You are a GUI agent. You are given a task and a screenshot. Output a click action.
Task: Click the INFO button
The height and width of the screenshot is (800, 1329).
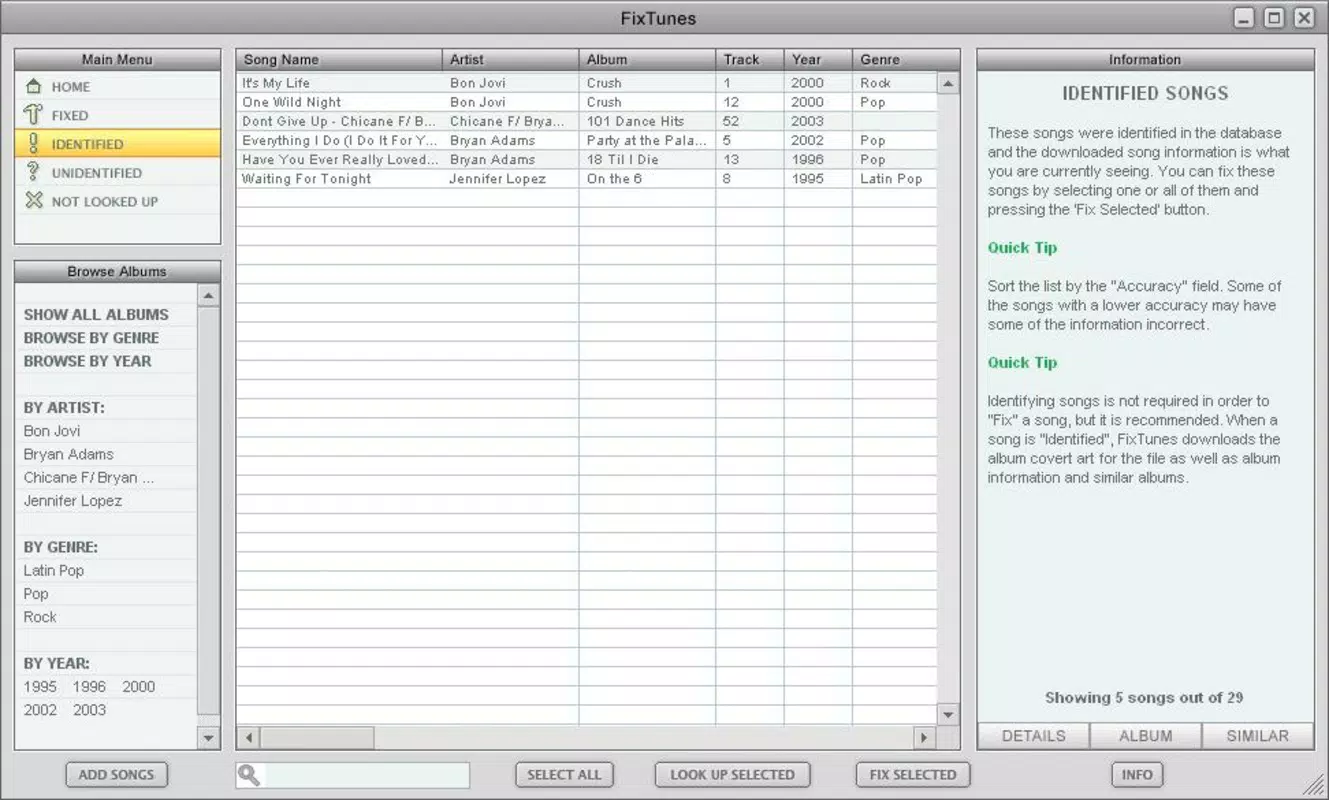(x=1137, y=775)
